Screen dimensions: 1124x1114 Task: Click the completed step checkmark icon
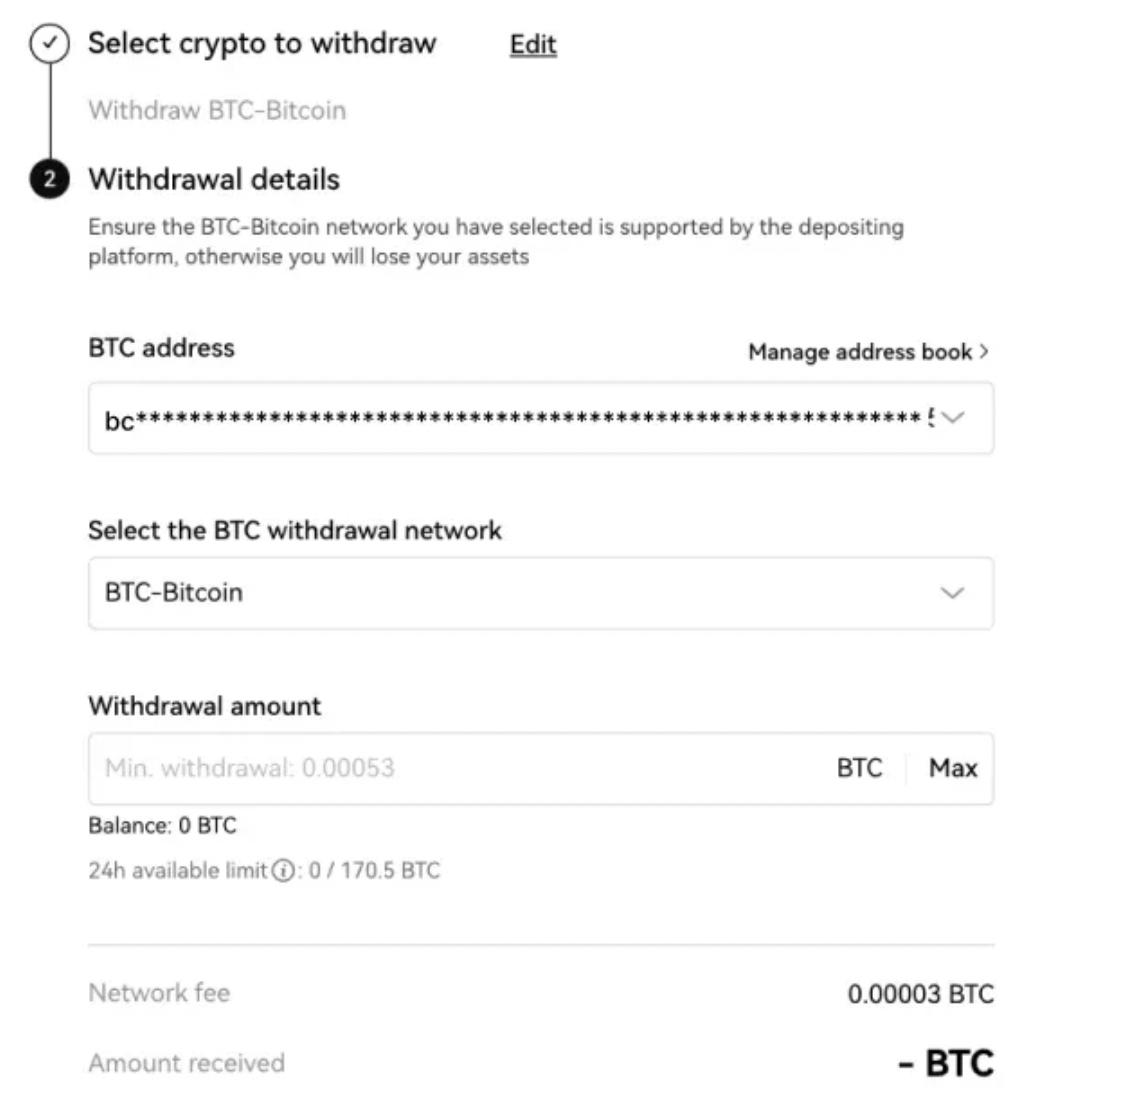click(x=47, y=43)
